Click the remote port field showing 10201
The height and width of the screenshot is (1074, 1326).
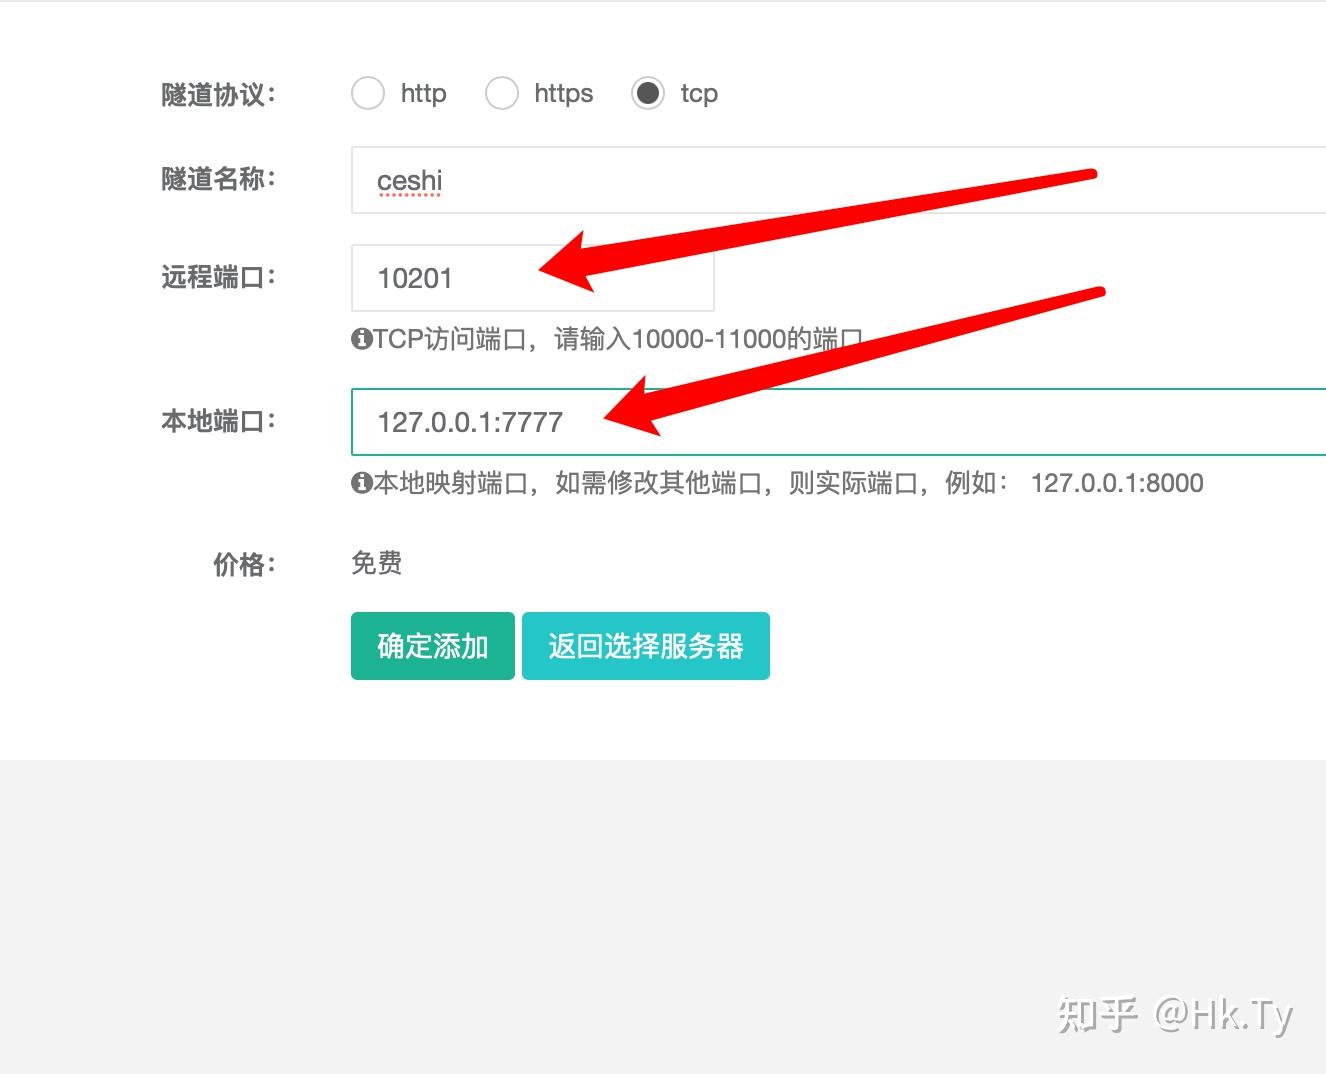coord(533,278)
